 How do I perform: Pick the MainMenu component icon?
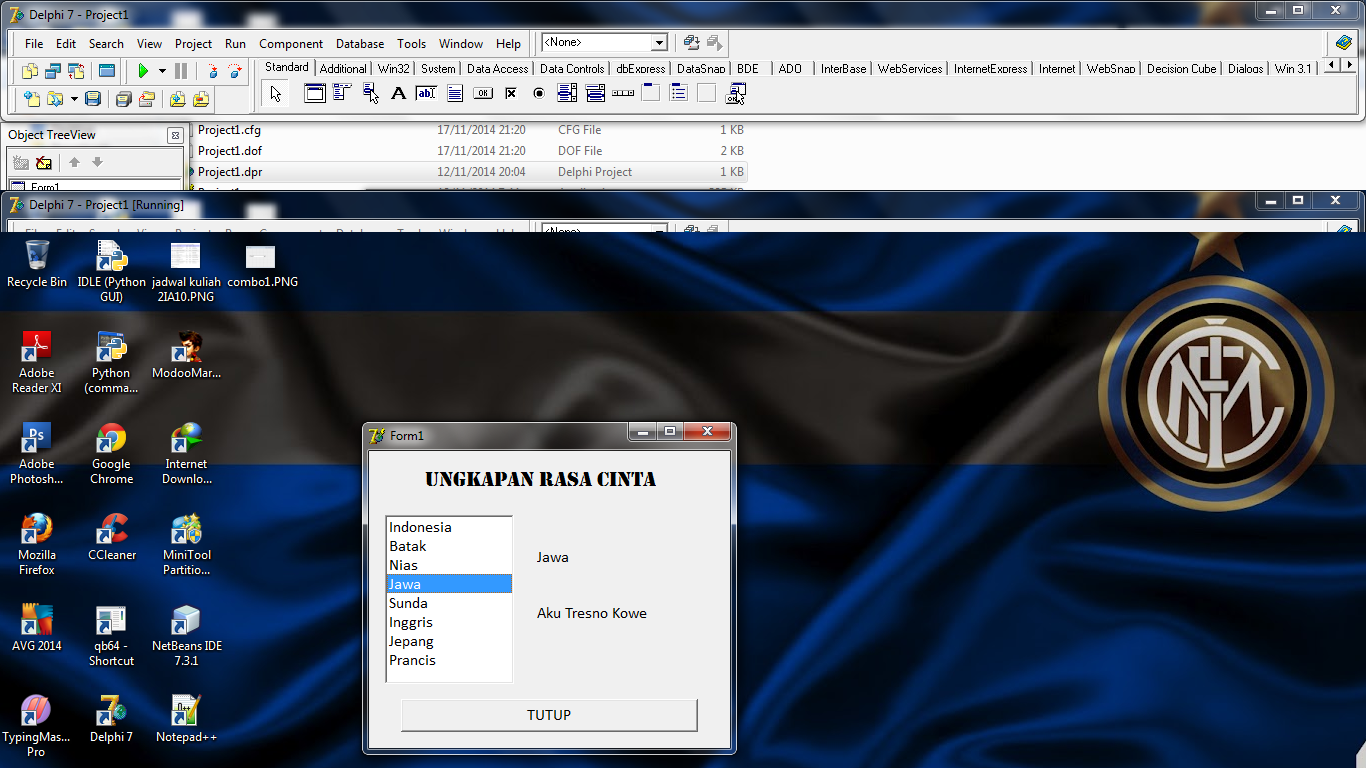click(341, 93)
